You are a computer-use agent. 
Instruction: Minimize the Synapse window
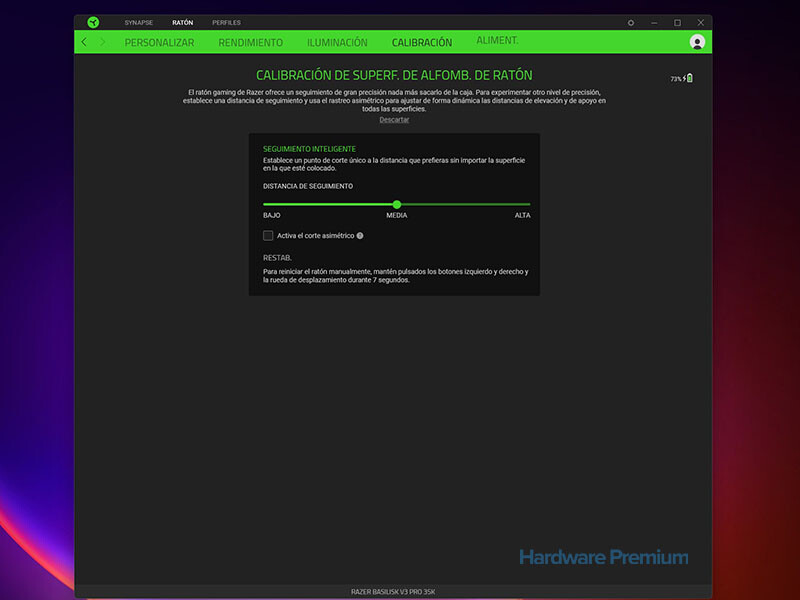tap(654, 23)
